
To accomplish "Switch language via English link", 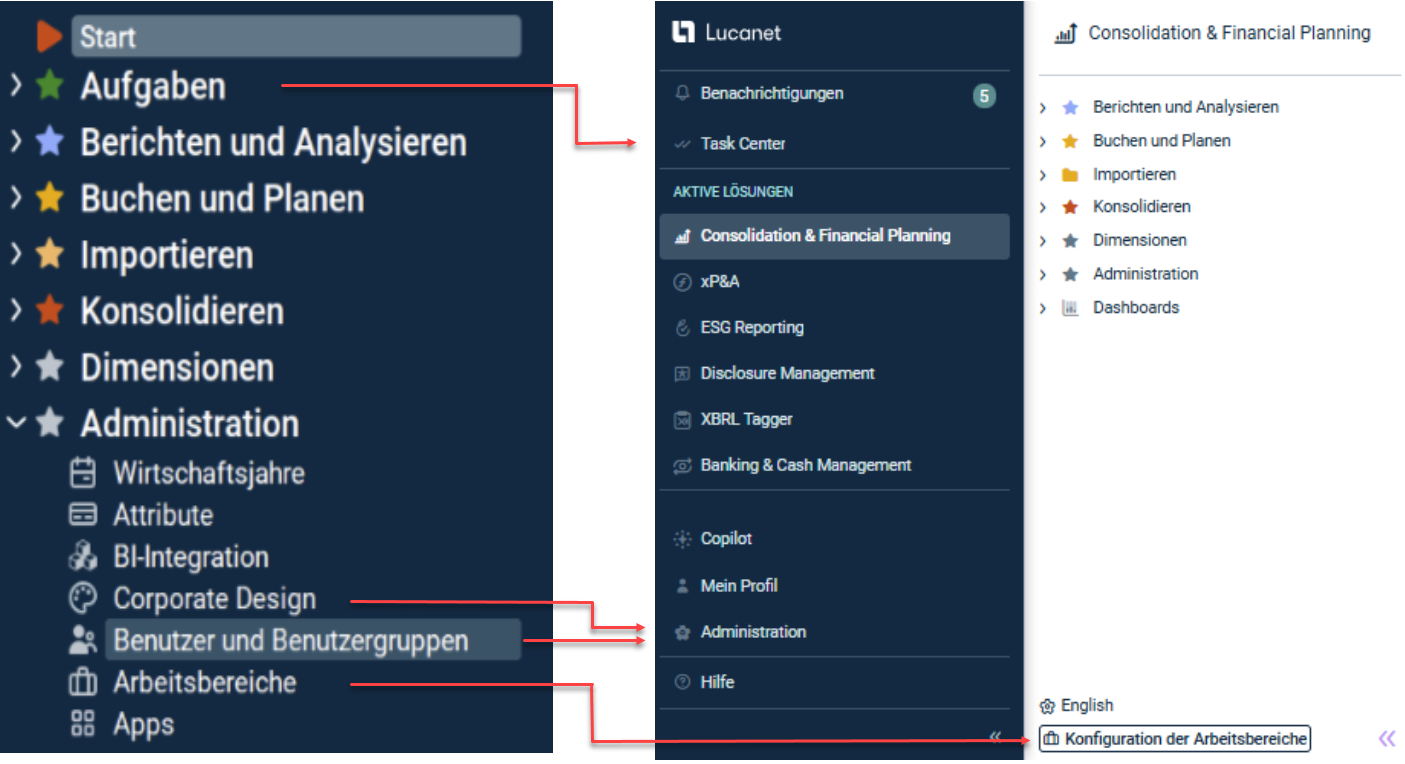I will click(x=1086, y=705).
